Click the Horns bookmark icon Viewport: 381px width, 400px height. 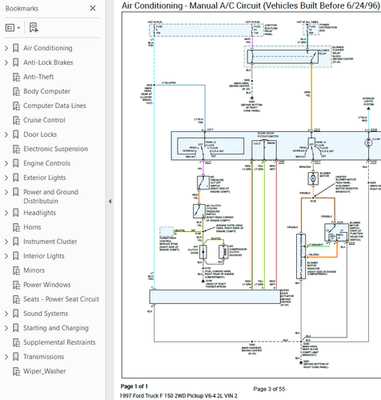[16, 227]
